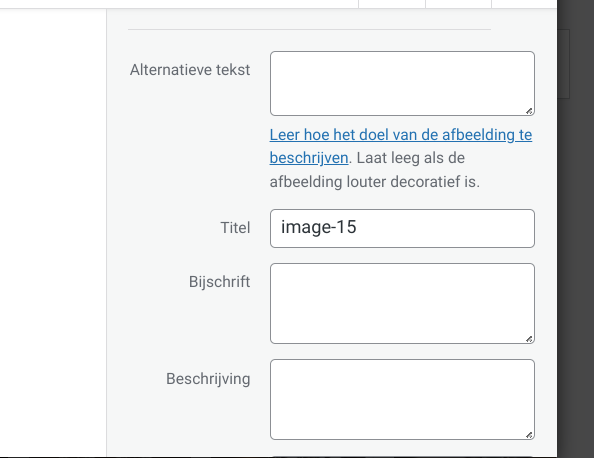Click the 'Titel' field label
Image resolution: width=594 pixels, height=458 pixels.
point(235,228)
